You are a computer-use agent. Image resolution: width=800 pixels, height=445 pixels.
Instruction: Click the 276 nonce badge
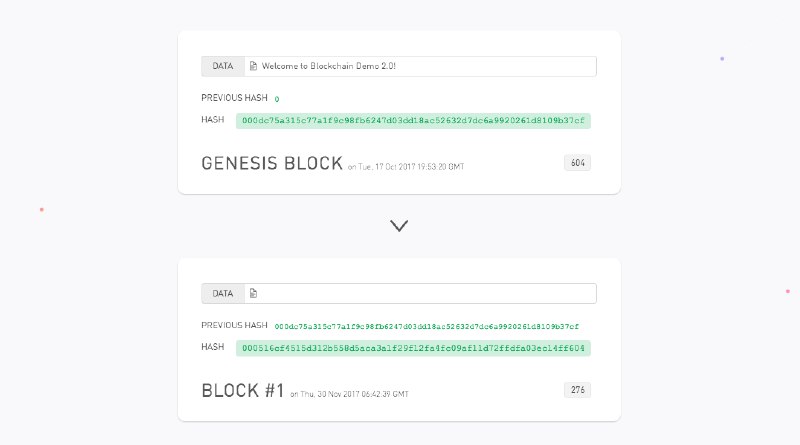coord(578,390)
